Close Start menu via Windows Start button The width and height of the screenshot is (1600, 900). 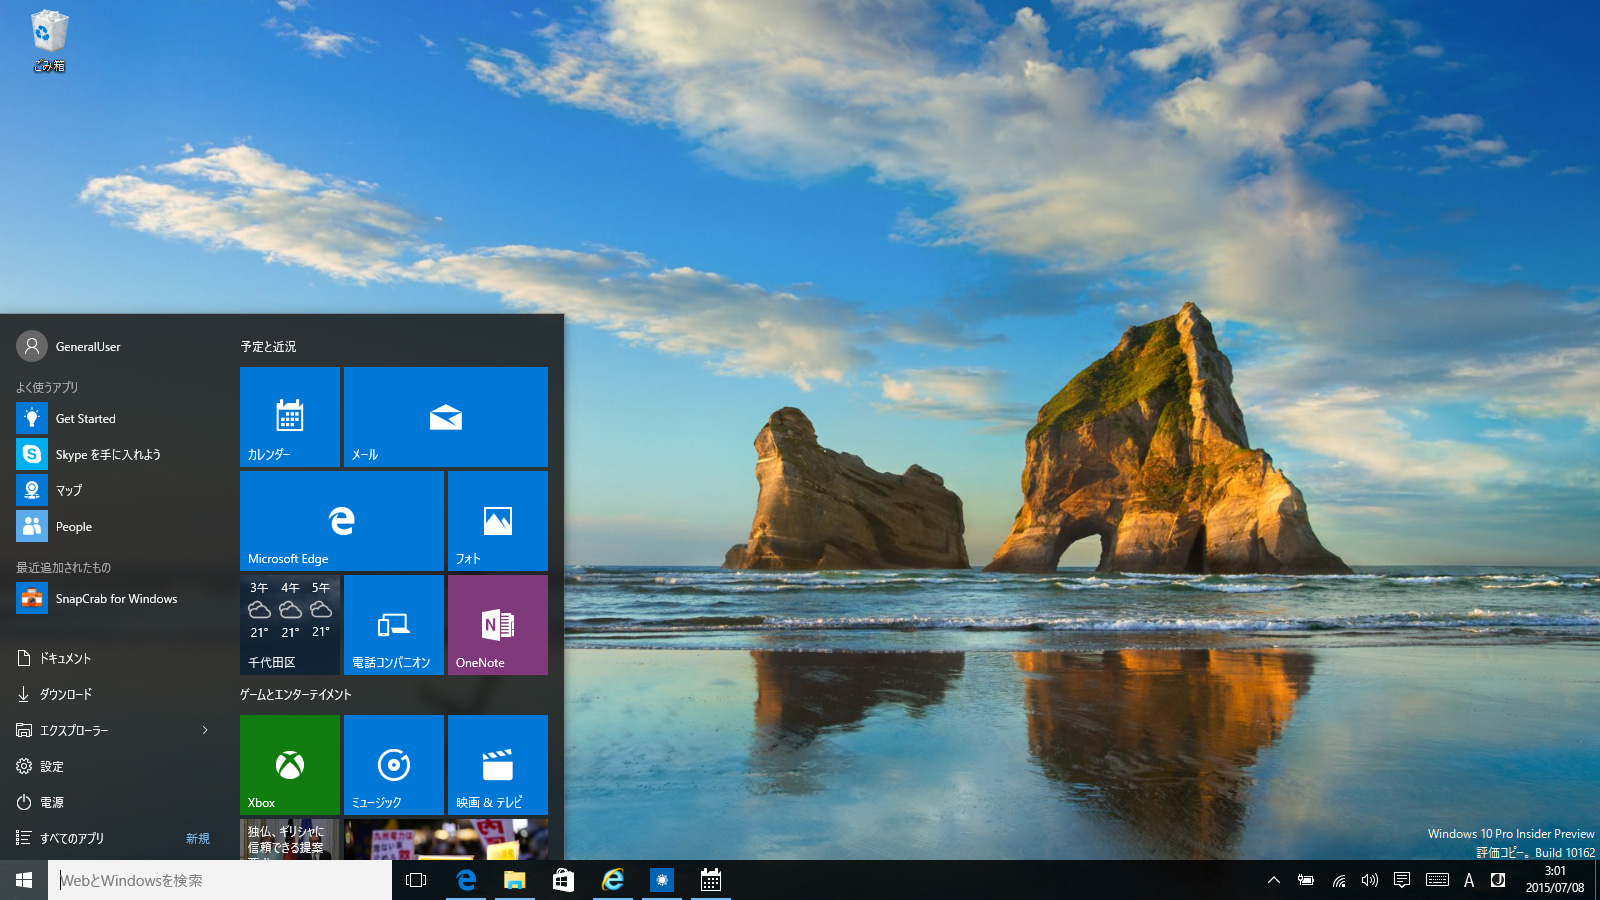click(24, 880)
